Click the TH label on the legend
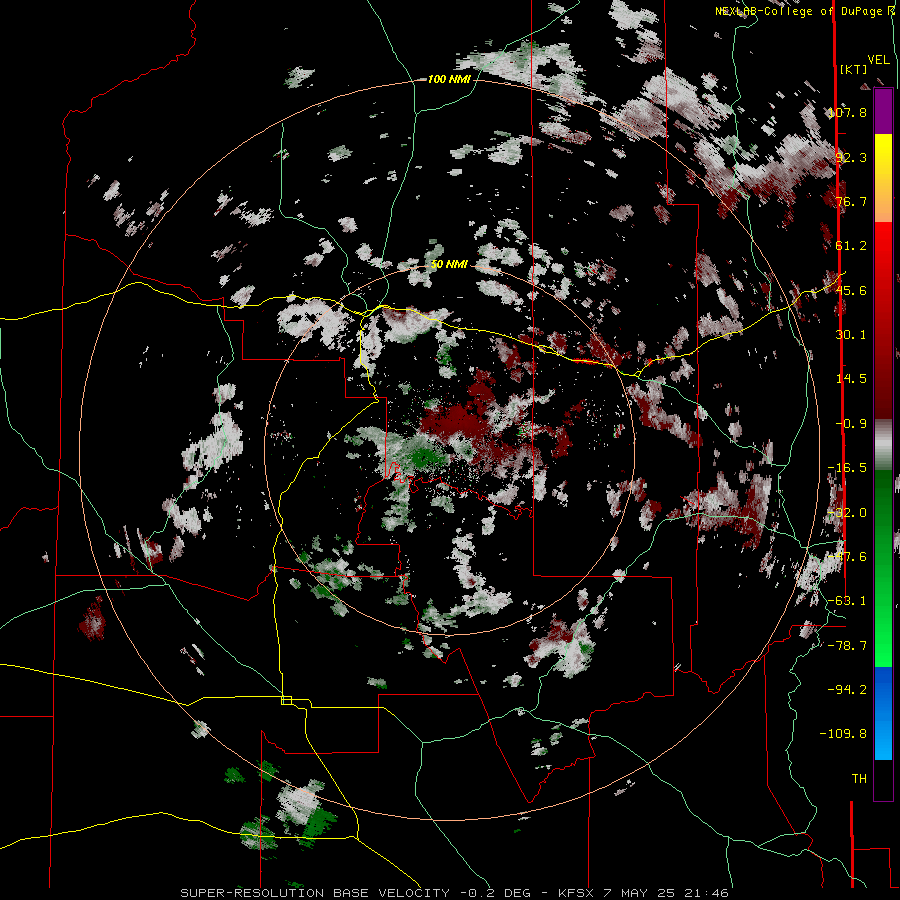 859,779
